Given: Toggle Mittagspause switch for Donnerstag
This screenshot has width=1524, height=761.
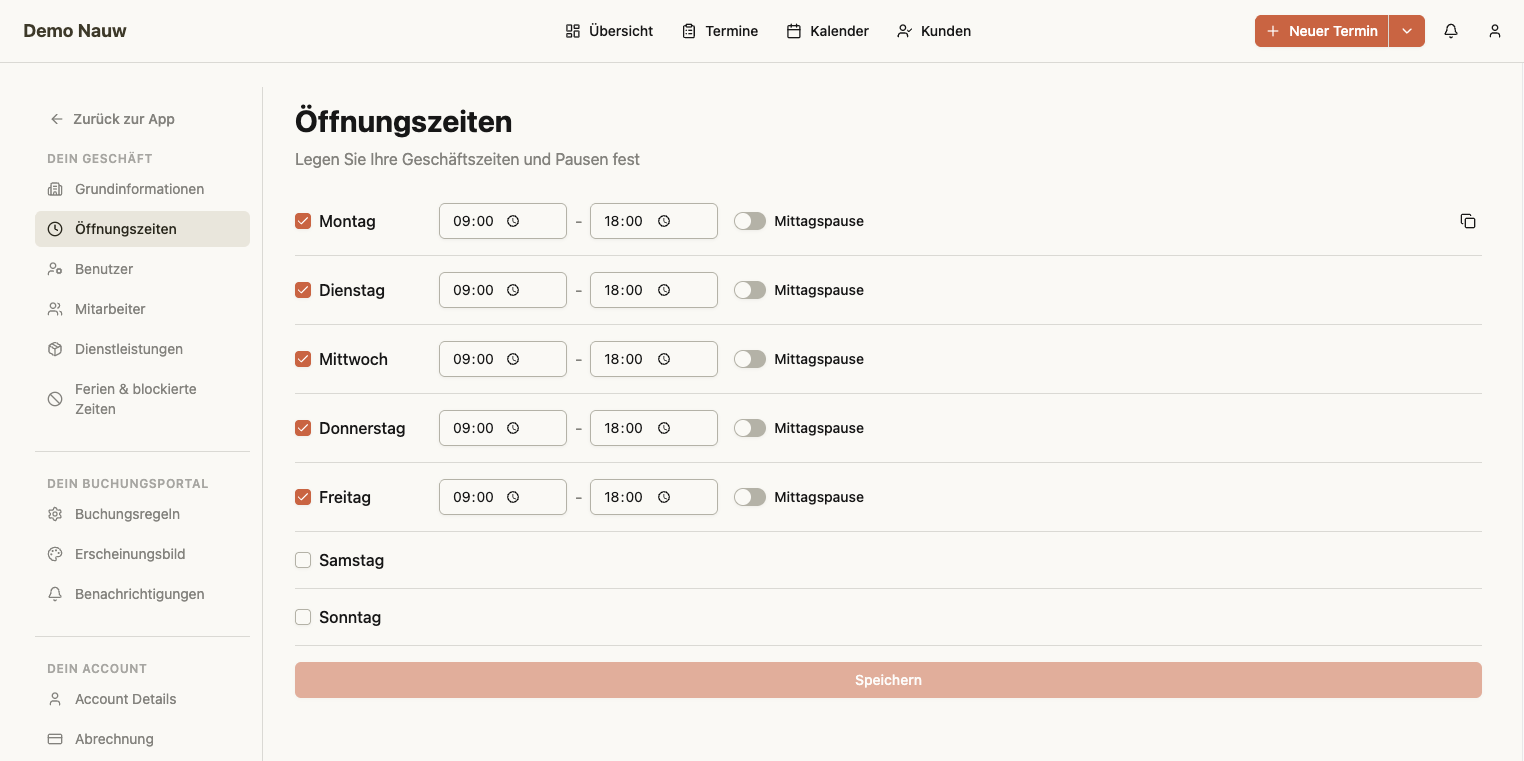Looking at the screenshot, I should coord(750,428).
